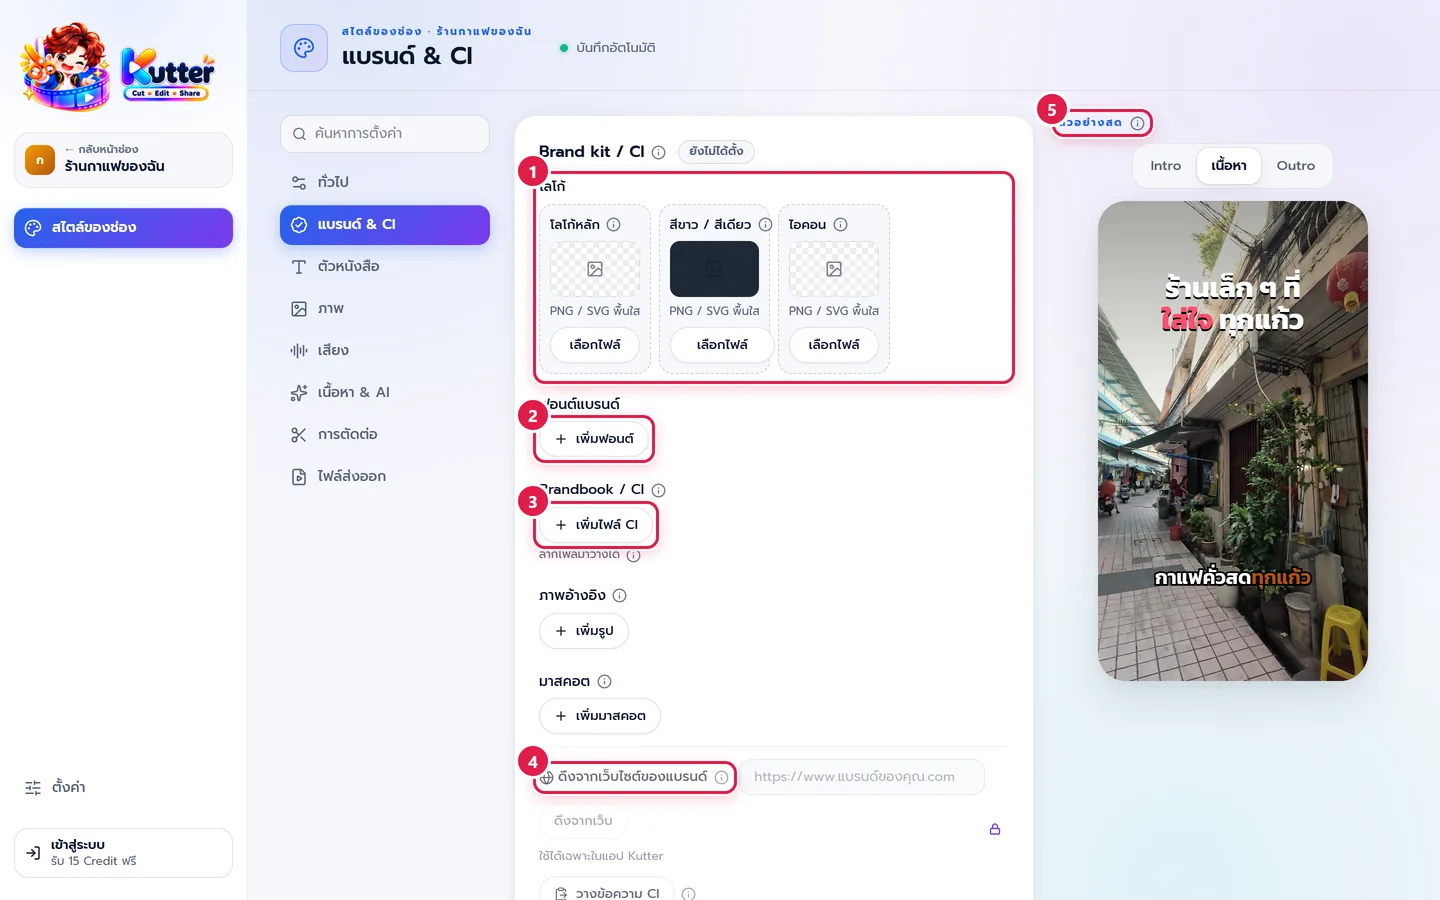The image size is (1440, 900).
Task: Click info icon beside ภาพอ้างอิง
Action: click(619, 596)
